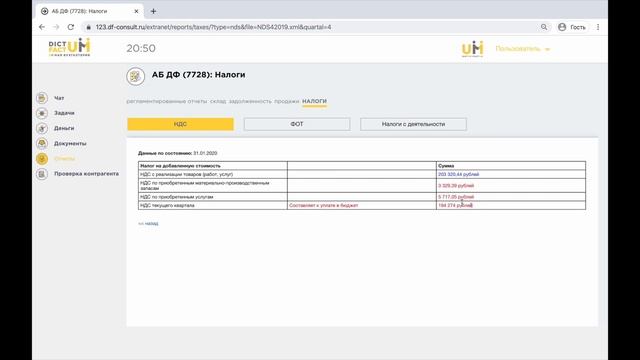Switch to задолженность tab
This screenshot has height=360, width=640.
pos(250,101)
